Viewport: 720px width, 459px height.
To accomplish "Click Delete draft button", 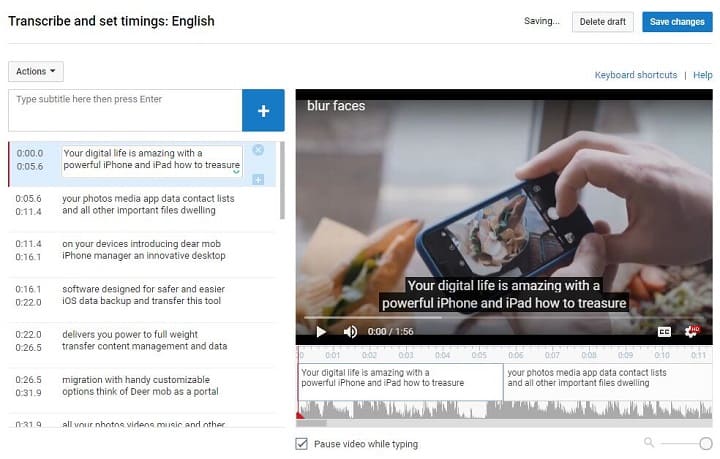I will pos(602,22).
